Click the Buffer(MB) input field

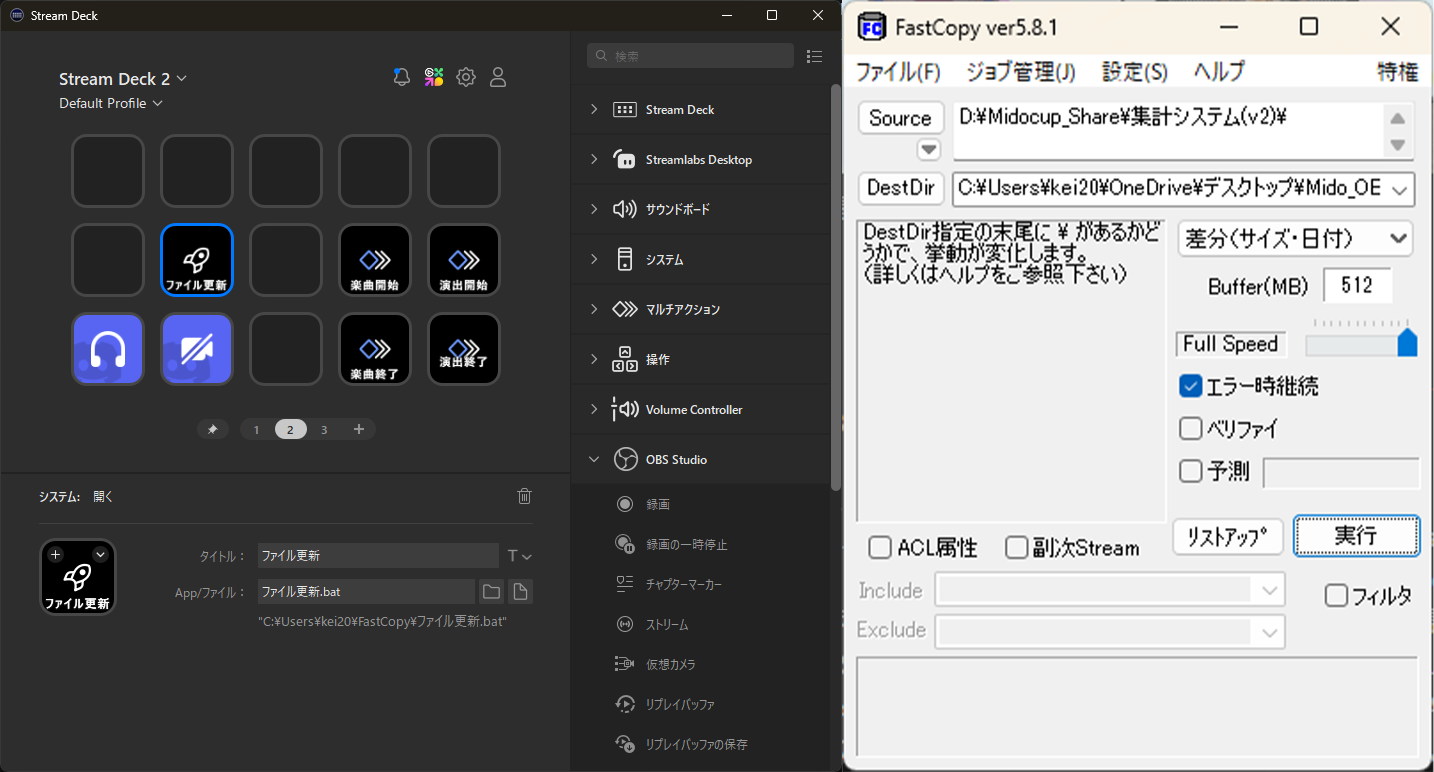tap(1357, 284)
